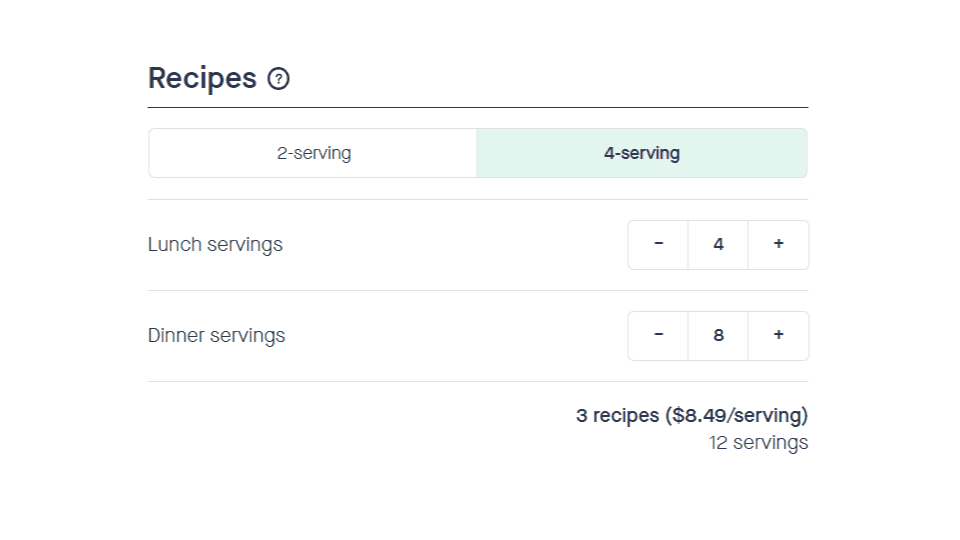Increase lunch servings with the plus icon
Screen dimensions: 960x540
point(778,244)
